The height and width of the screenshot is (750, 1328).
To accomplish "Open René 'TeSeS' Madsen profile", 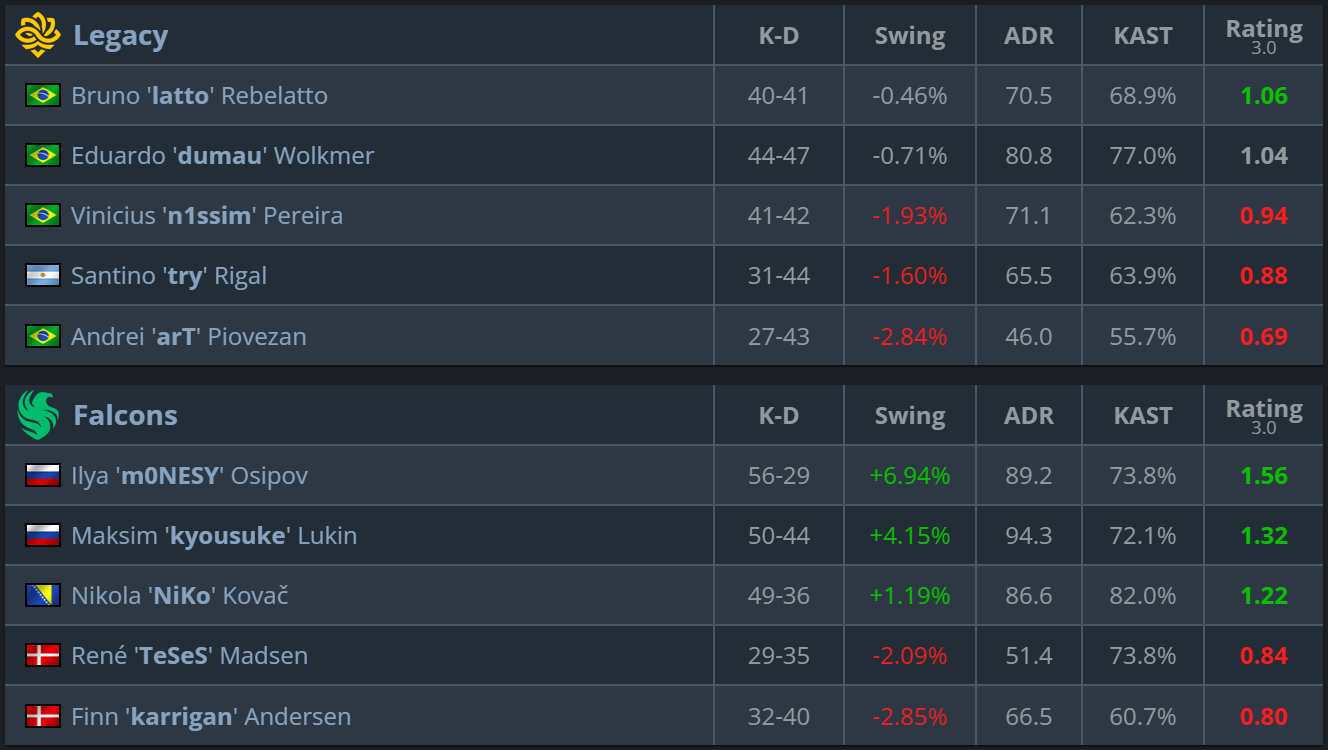I will 190,656.
